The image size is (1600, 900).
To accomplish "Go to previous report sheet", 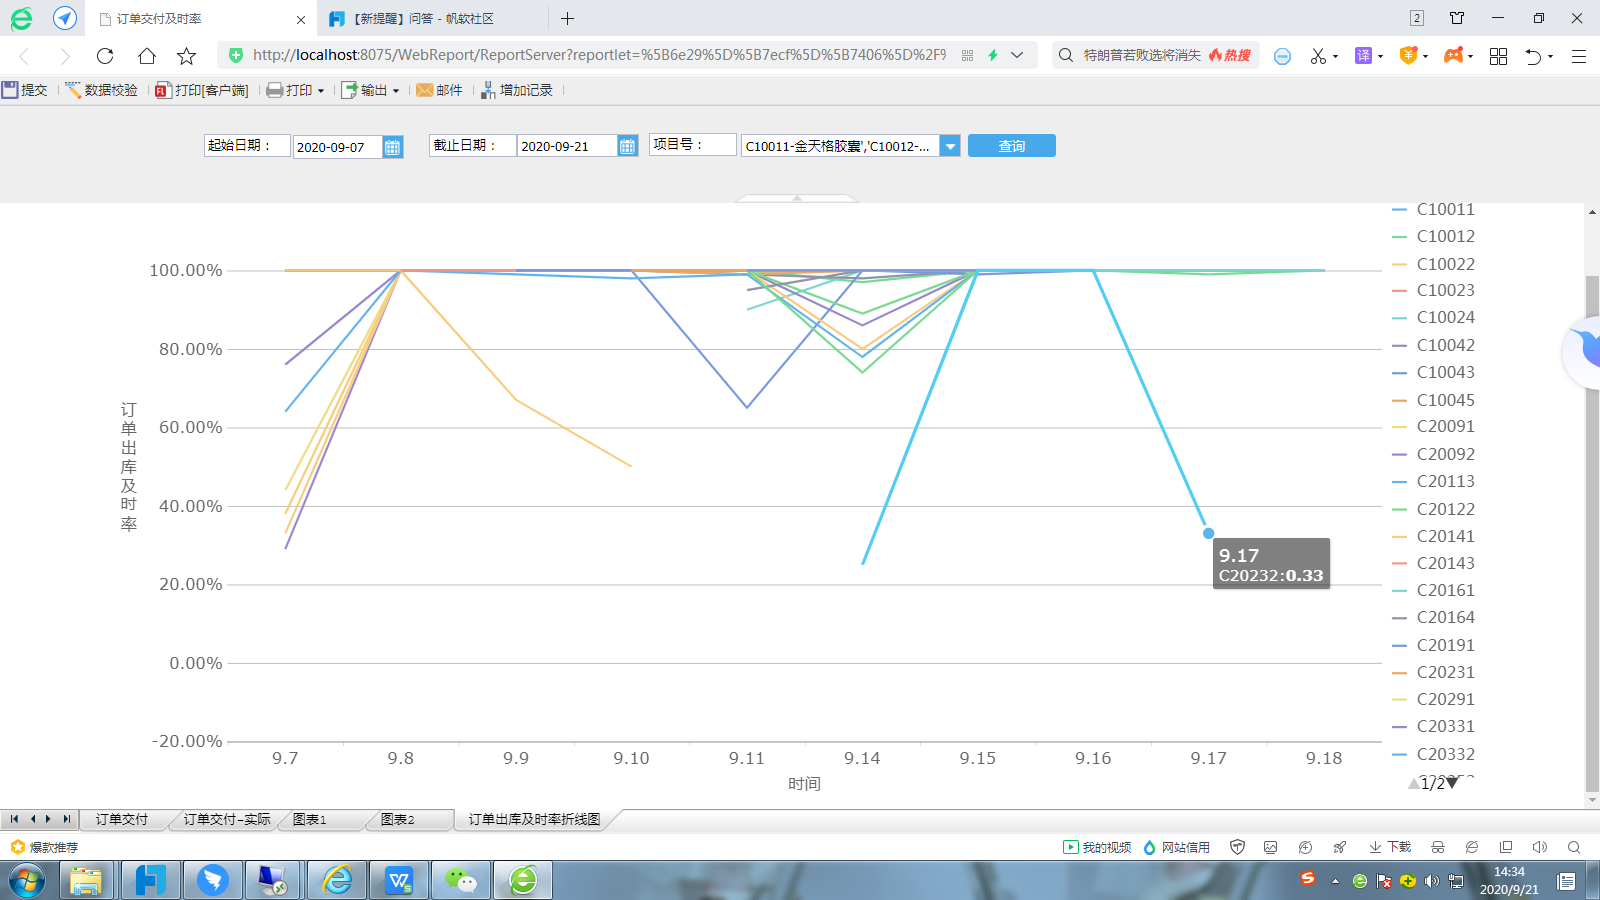I will coord(32,819).
